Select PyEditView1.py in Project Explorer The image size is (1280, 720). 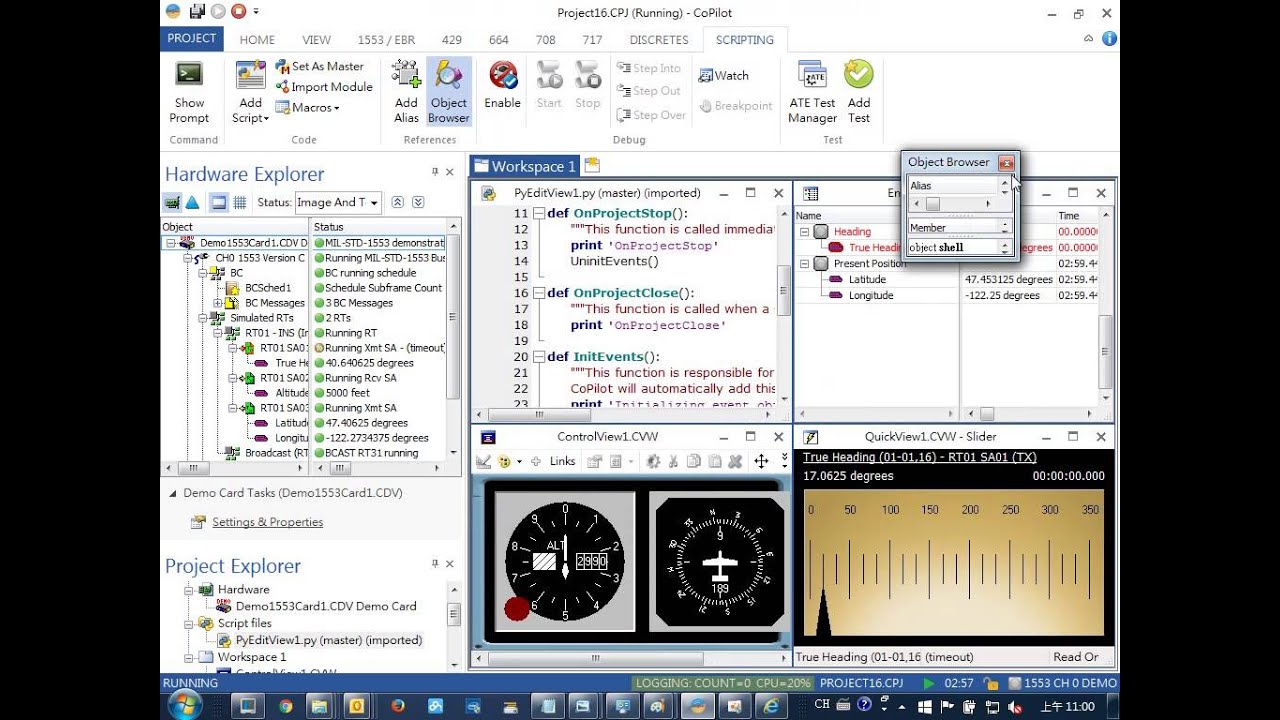click(328, 640)
